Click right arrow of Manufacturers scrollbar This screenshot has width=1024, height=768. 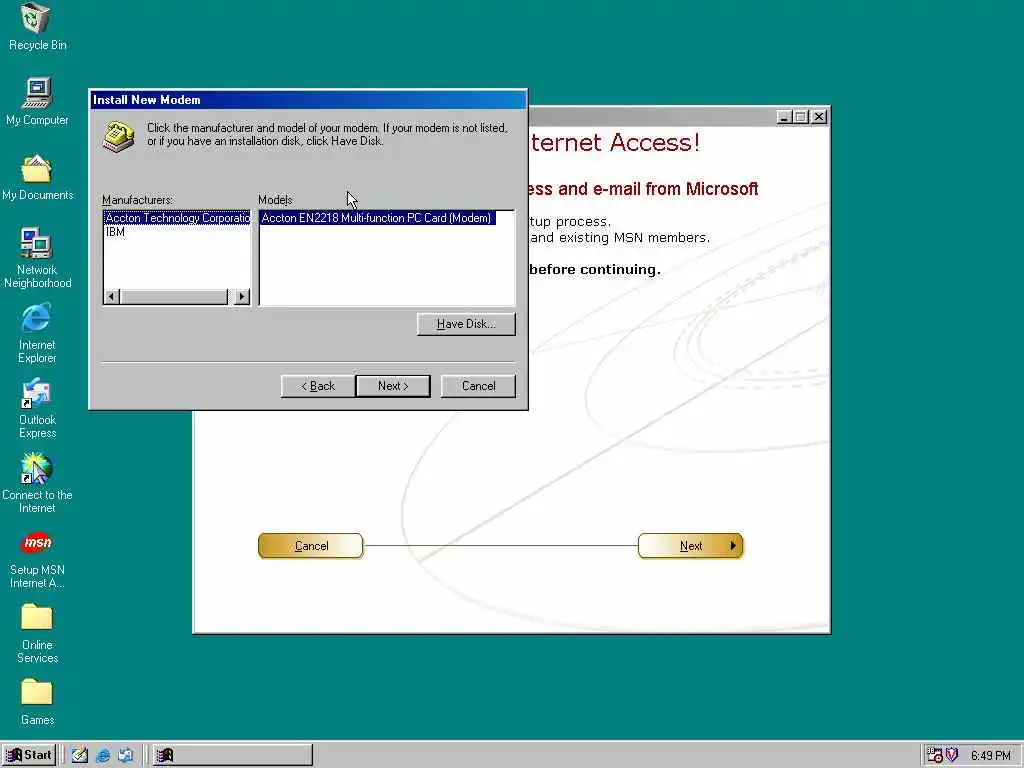pos(242,297)
